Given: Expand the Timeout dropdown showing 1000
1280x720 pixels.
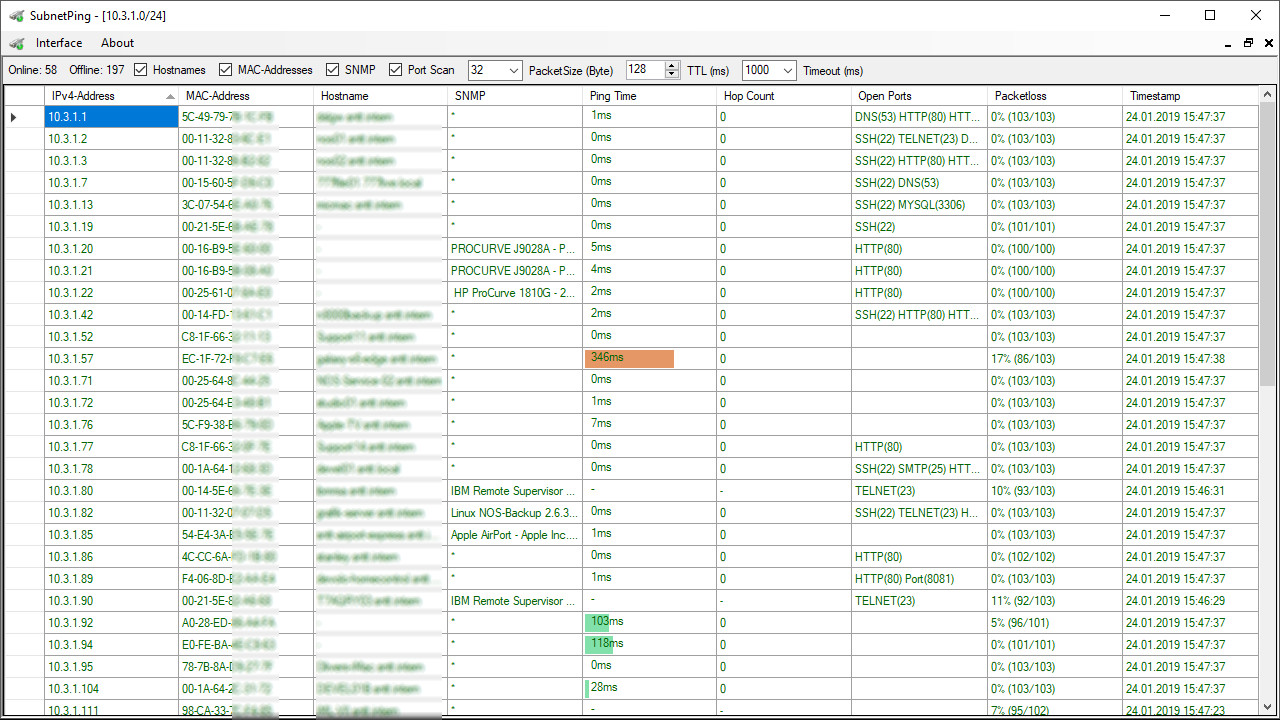Looking at the screenshot, I should pyautogui.click(x=788, y=70).
